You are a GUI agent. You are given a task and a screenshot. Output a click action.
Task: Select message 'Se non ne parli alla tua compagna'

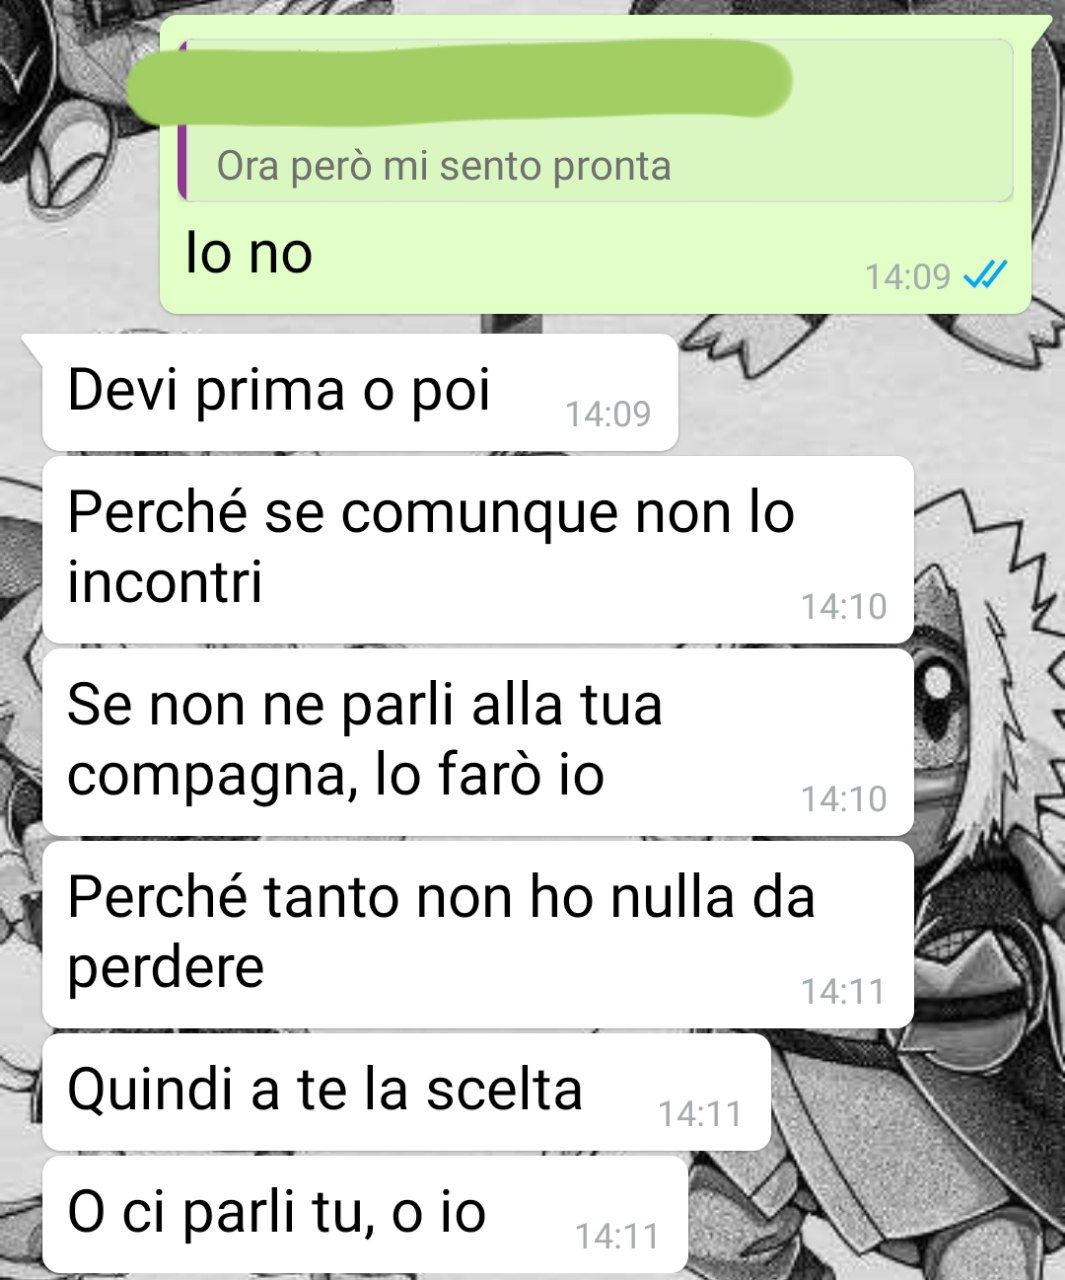click(x=478, y=742)
